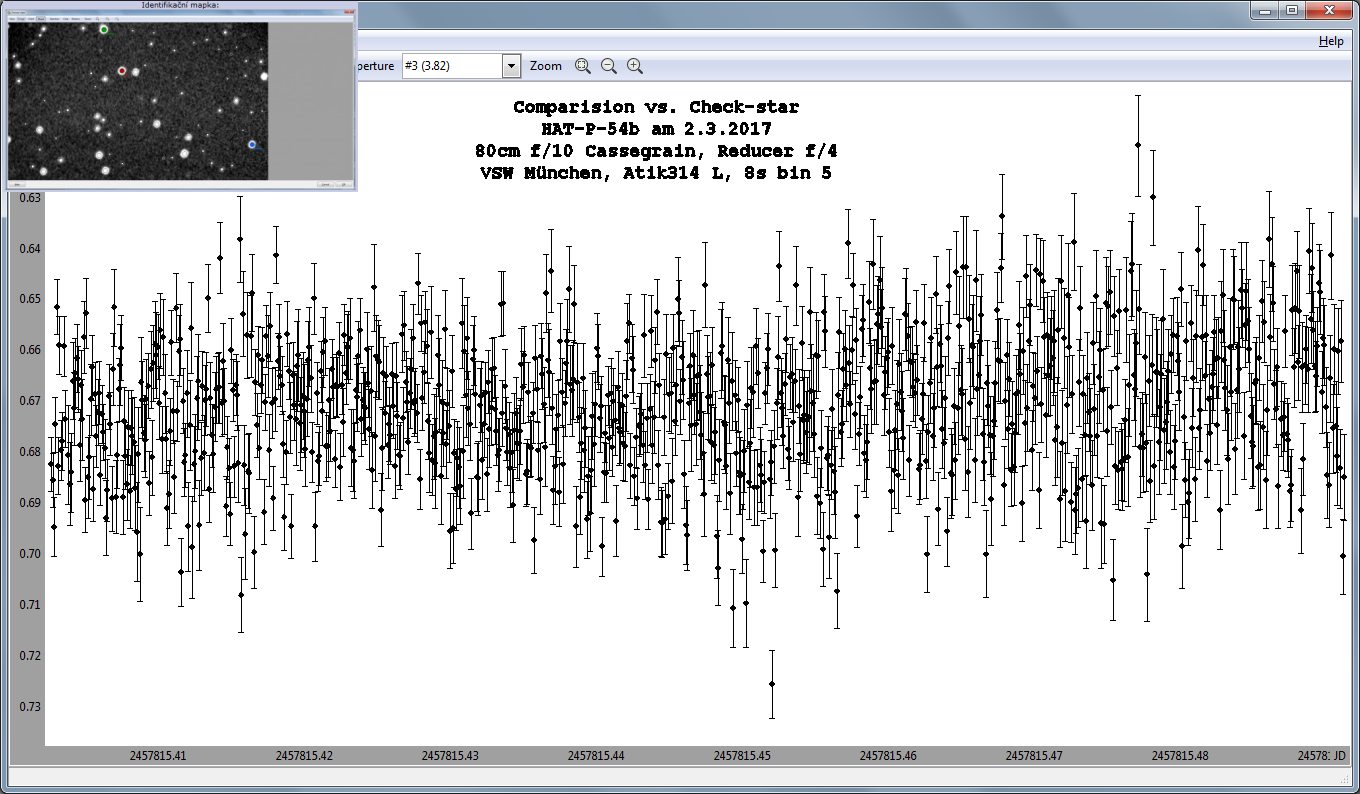Click the highest outlier point near 2457815.48
Image resolution: width=1360 pixels, height=794 pixels.
[x=1138, y=144]
